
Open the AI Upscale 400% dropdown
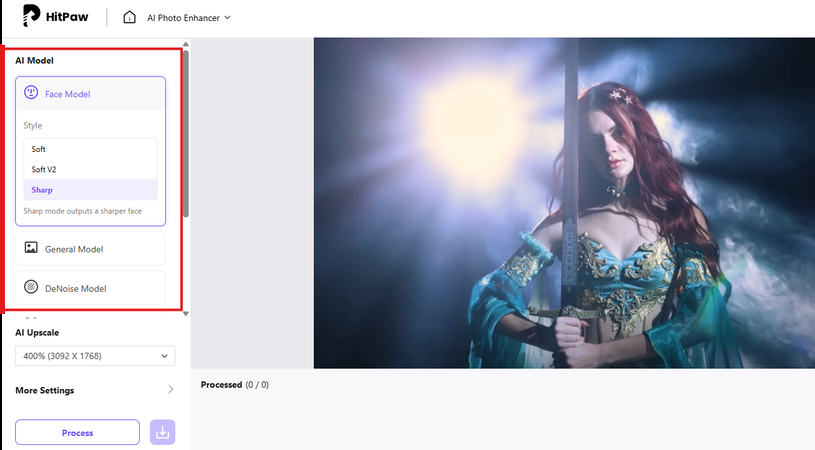tap(95, 356)
